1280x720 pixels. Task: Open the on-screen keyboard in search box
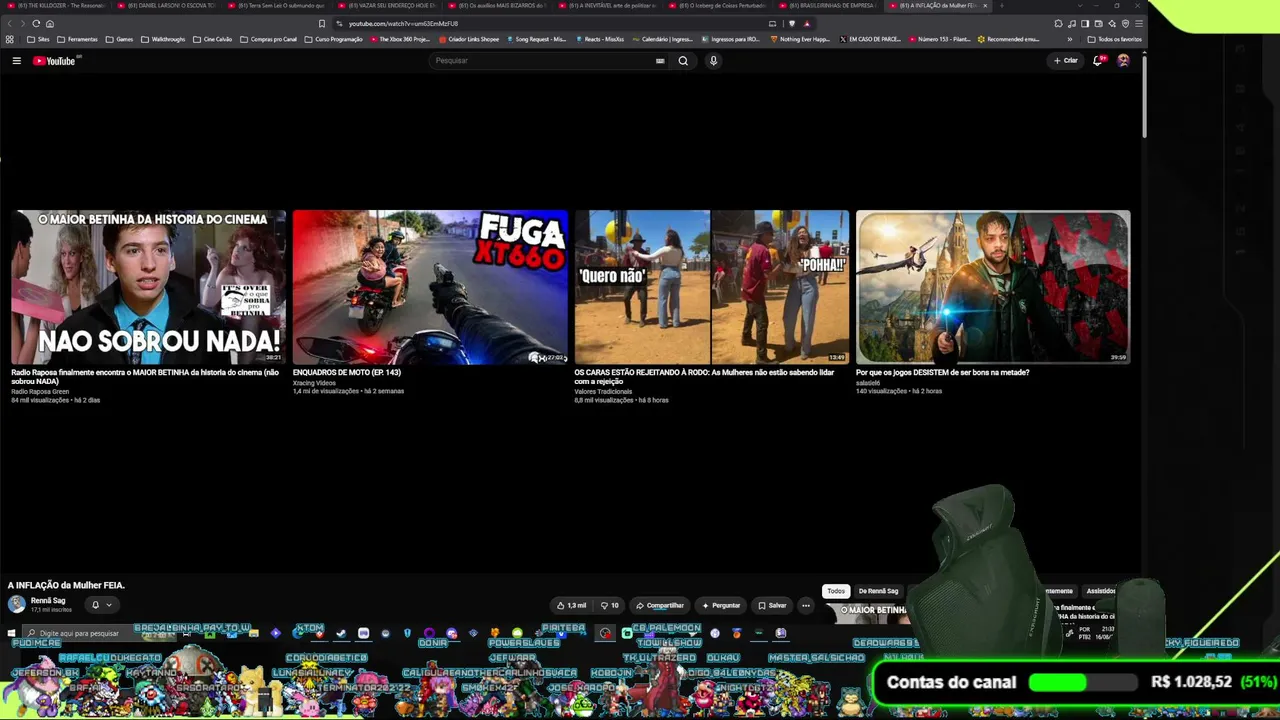tap(660, 61)
